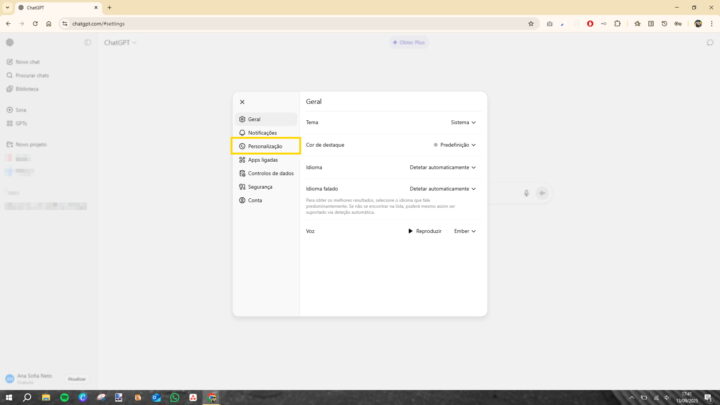This screenshot has width=720, height=405.
Task: Click the Segurança settings icon
Action: [x=242, y=187]
